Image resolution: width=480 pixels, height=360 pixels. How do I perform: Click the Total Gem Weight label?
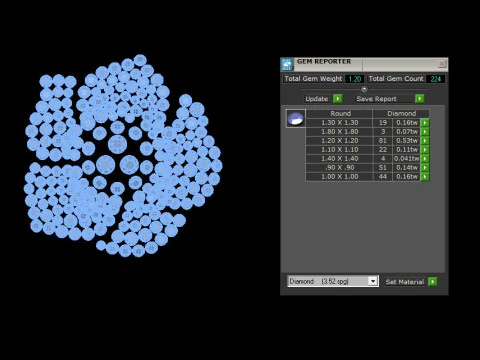point(313,79)
